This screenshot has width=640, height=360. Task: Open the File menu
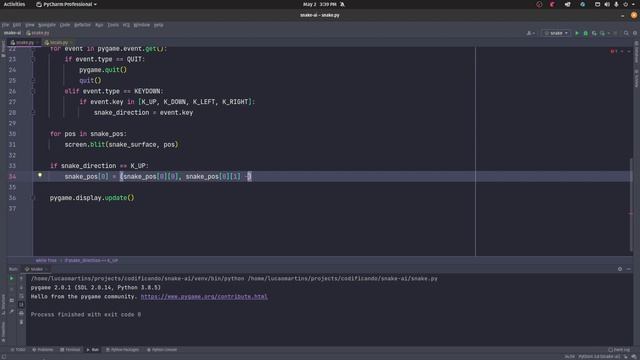(5, 25)
